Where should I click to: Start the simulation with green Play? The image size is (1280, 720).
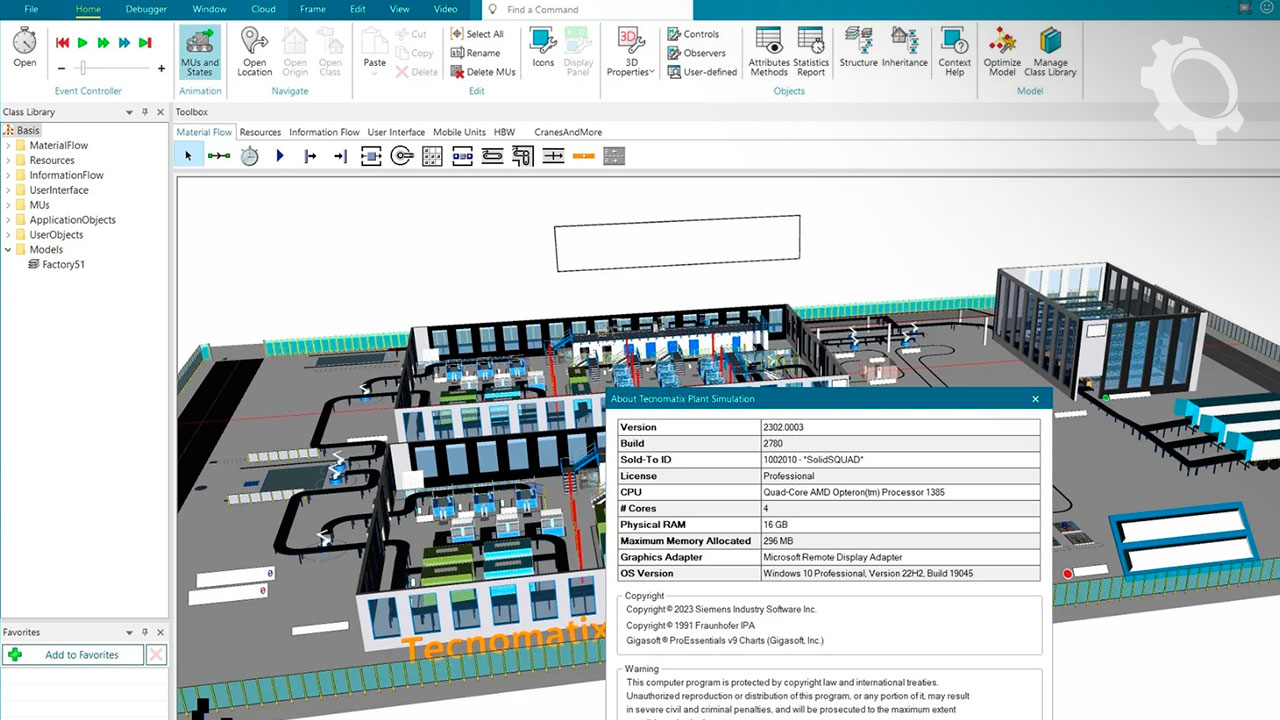click(x=83, y=43)
